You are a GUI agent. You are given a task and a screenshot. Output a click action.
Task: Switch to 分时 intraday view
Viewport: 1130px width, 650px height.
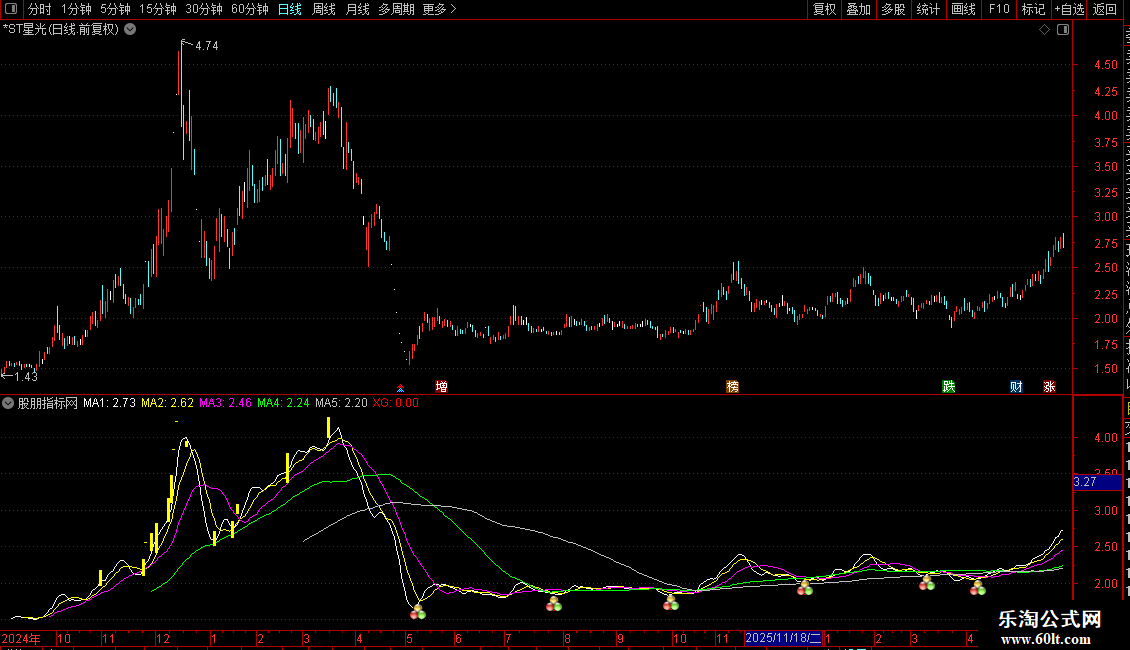(40, 9)
